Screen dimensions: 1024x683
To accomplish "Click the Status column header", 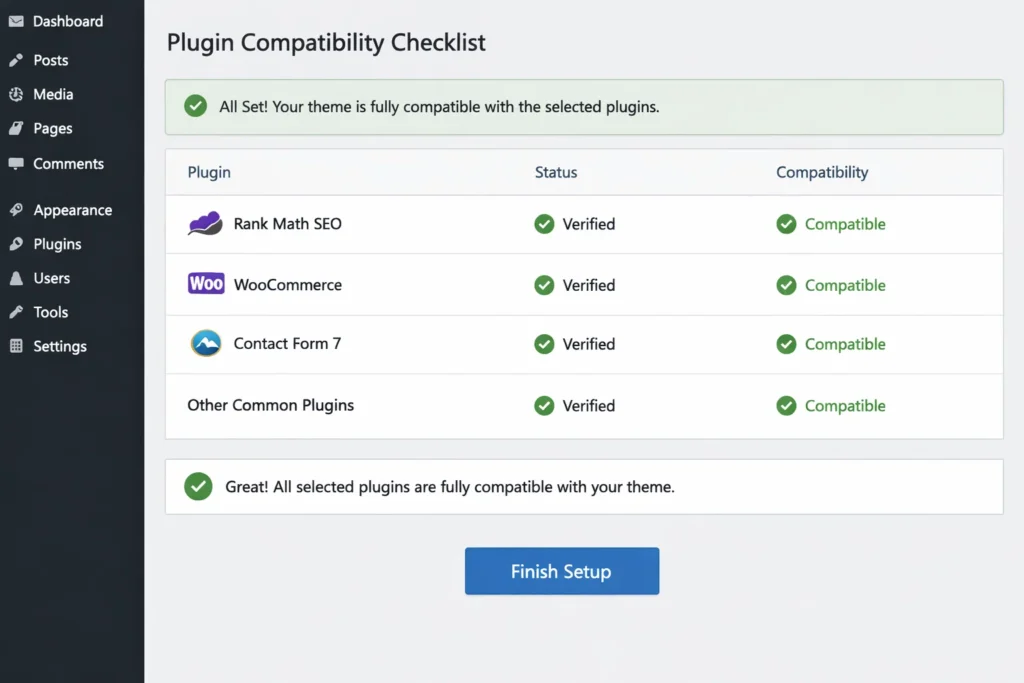I will (556, 172).
